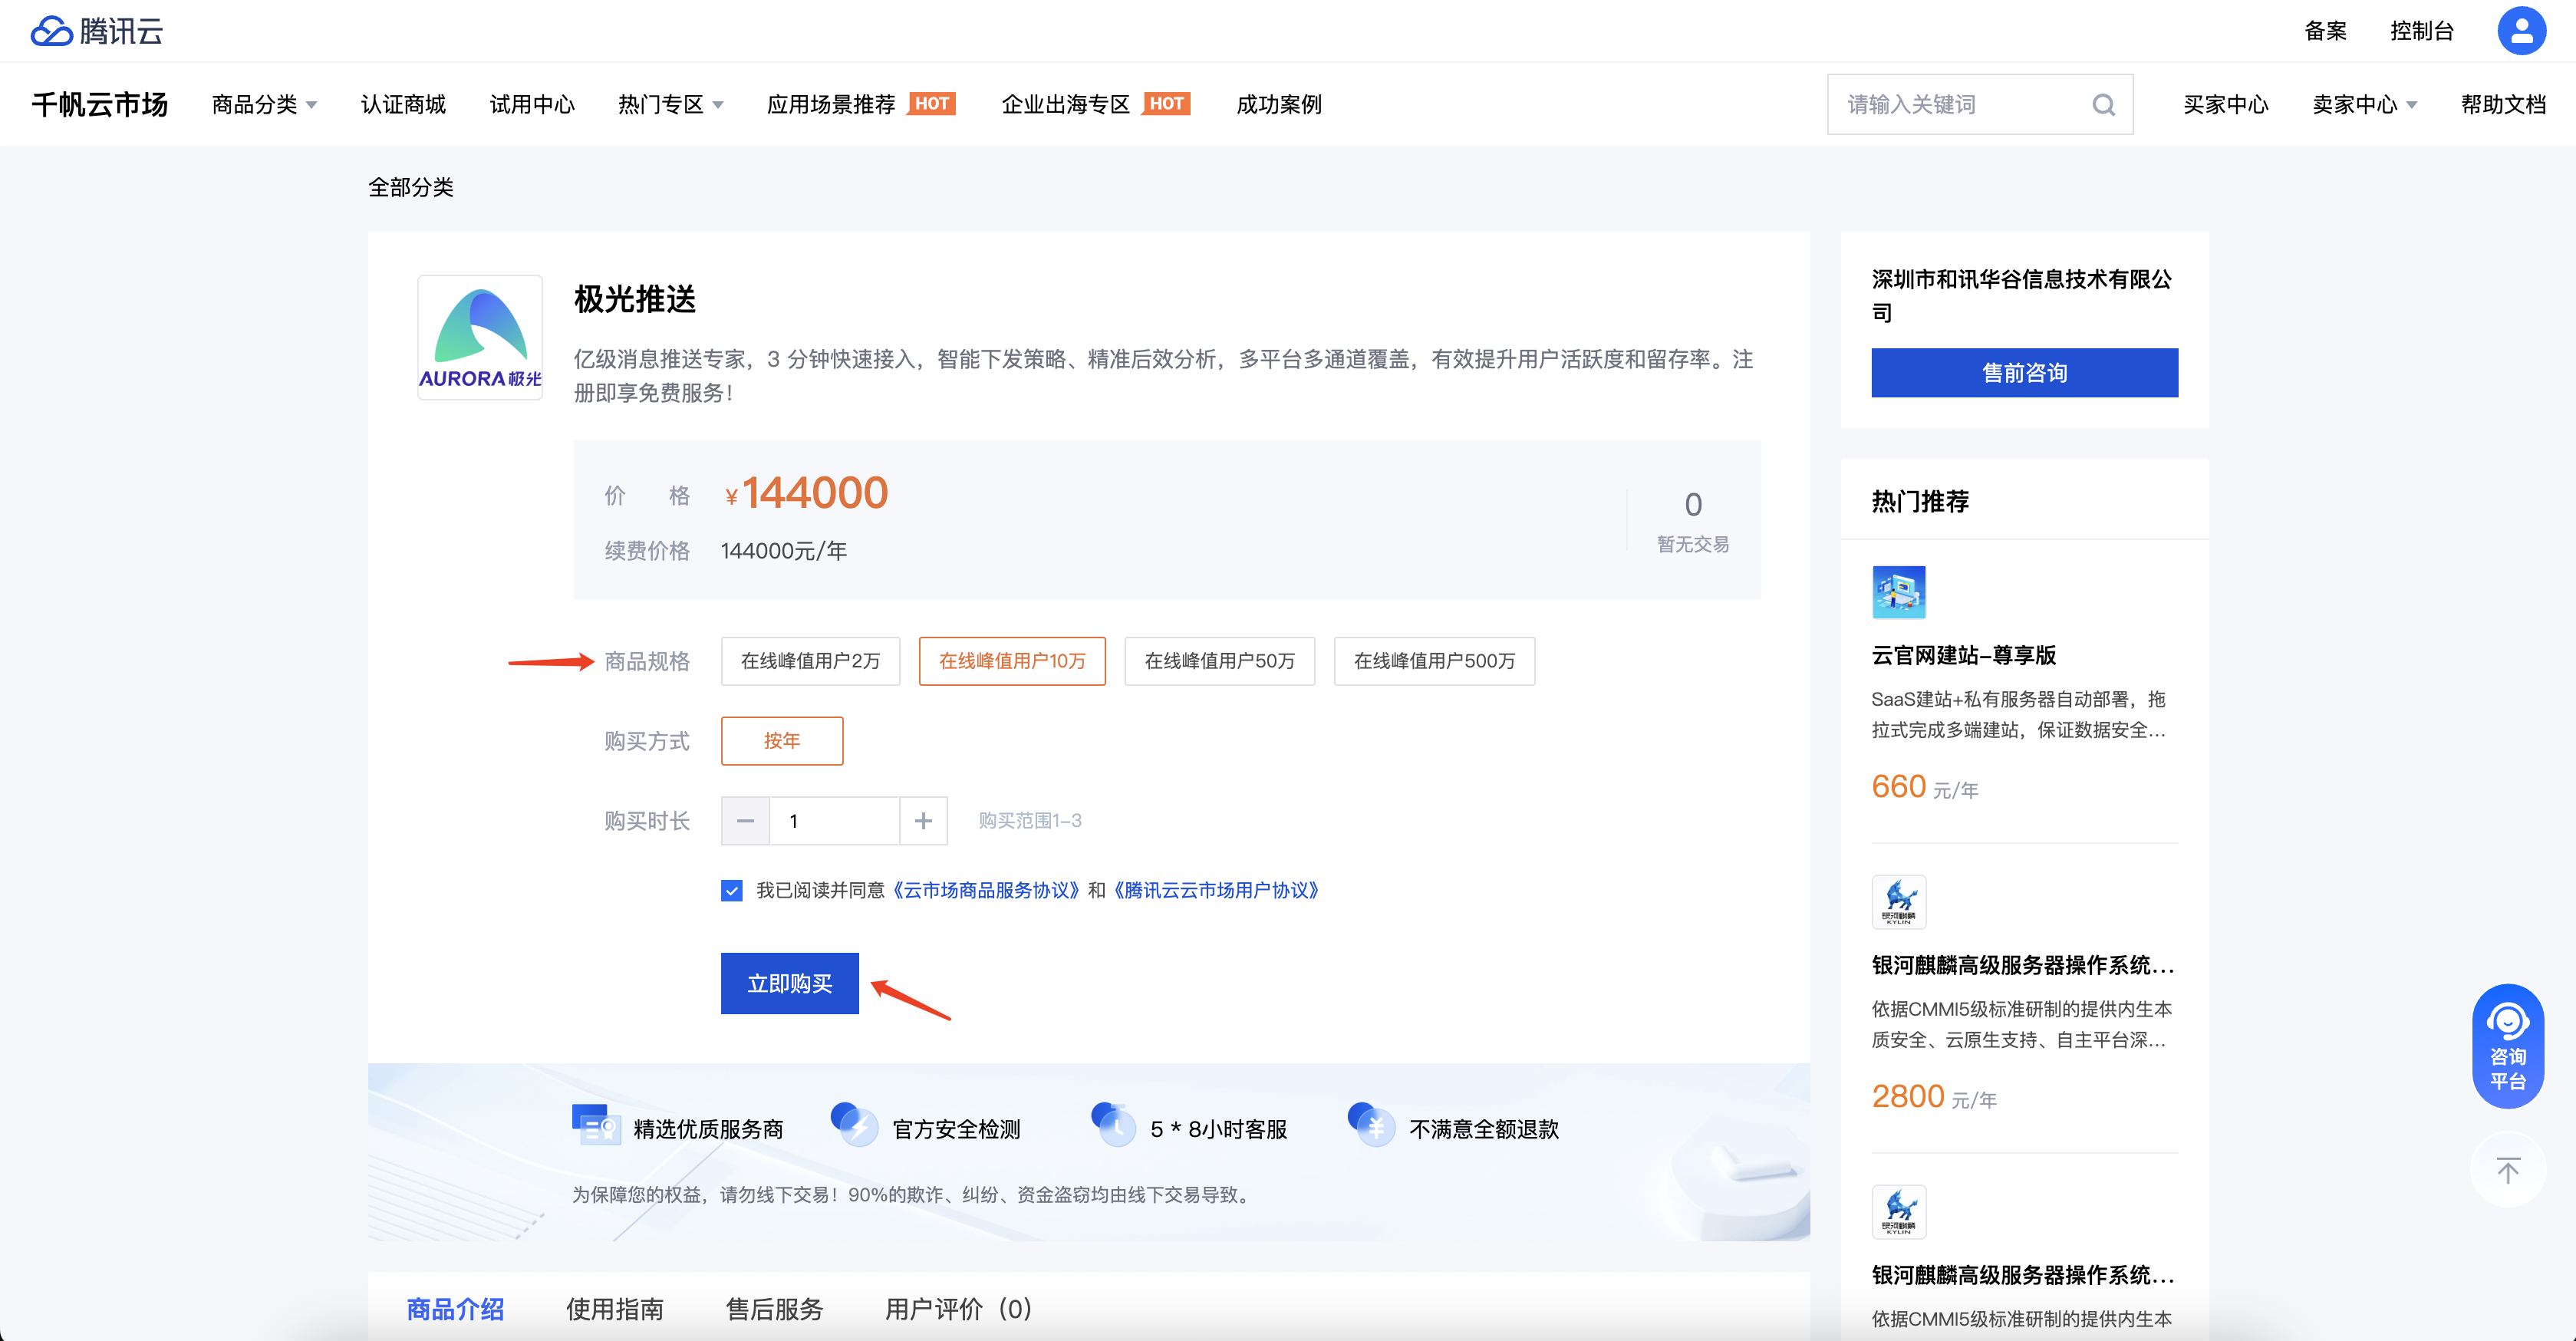The width and height of the screenshot is (2576, 1341).
Task: Expand the 卖家中心 dropdown
Action: (x=2364, y=104)
